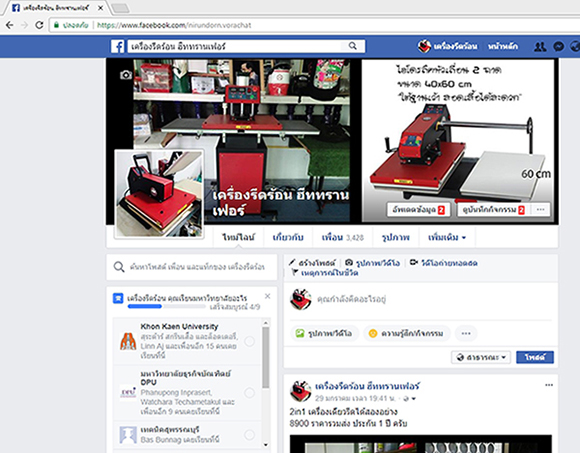The width and height of the screenshot is (580, 453).
Task: Click the Facebook logo icon
Action: [x=118, y=47]
